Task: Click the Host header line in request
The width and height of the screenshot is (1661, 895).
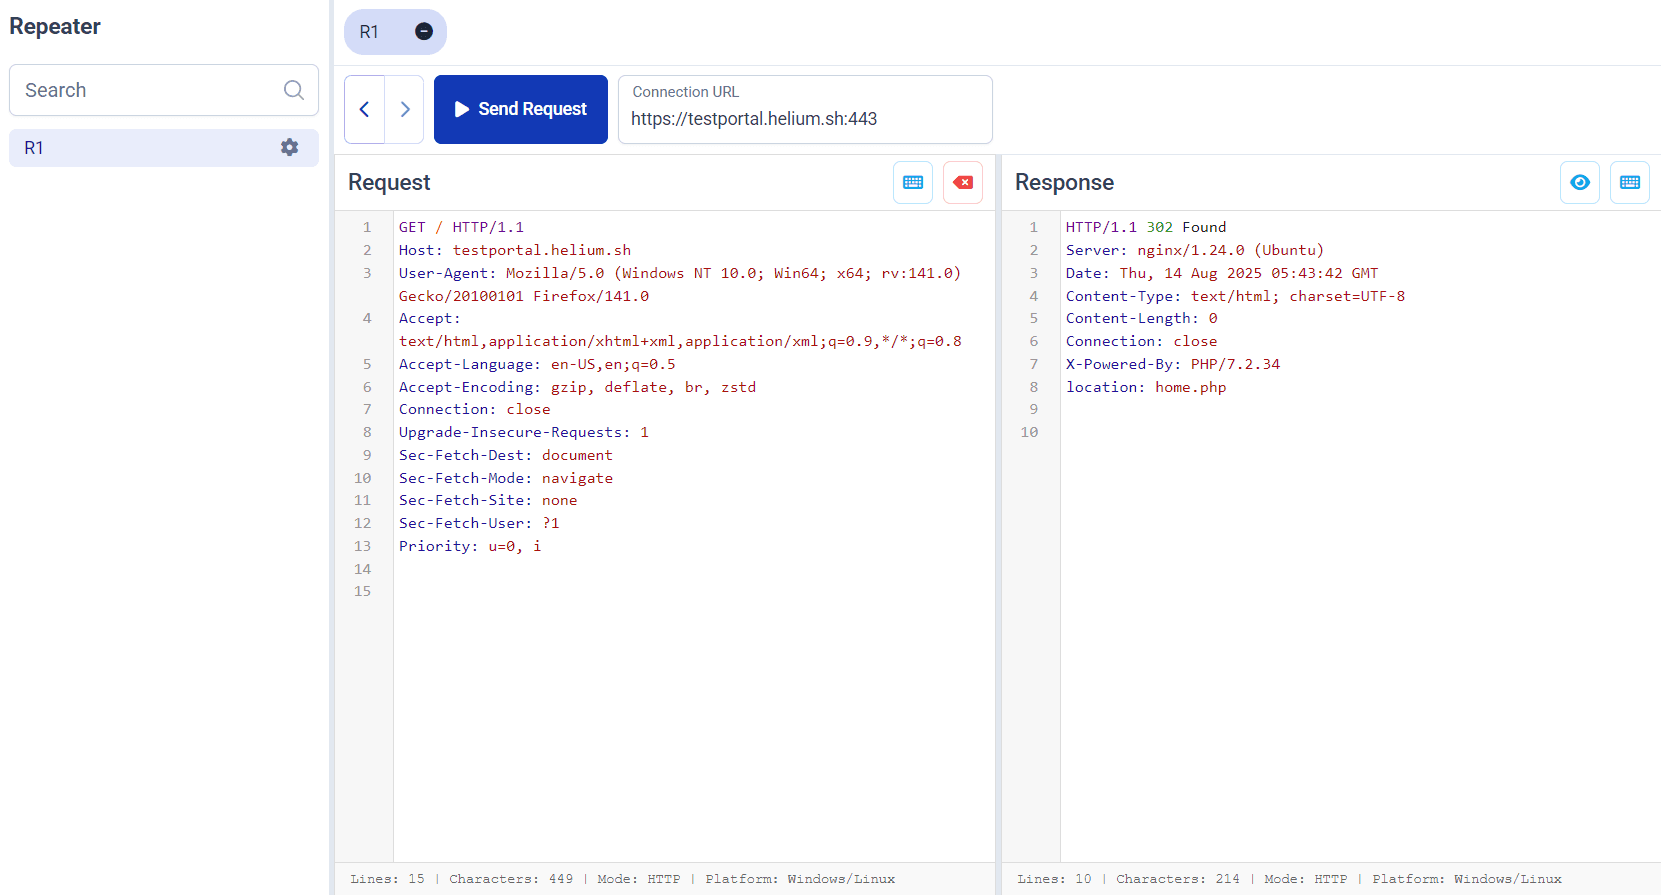Action: coord(514,250)
